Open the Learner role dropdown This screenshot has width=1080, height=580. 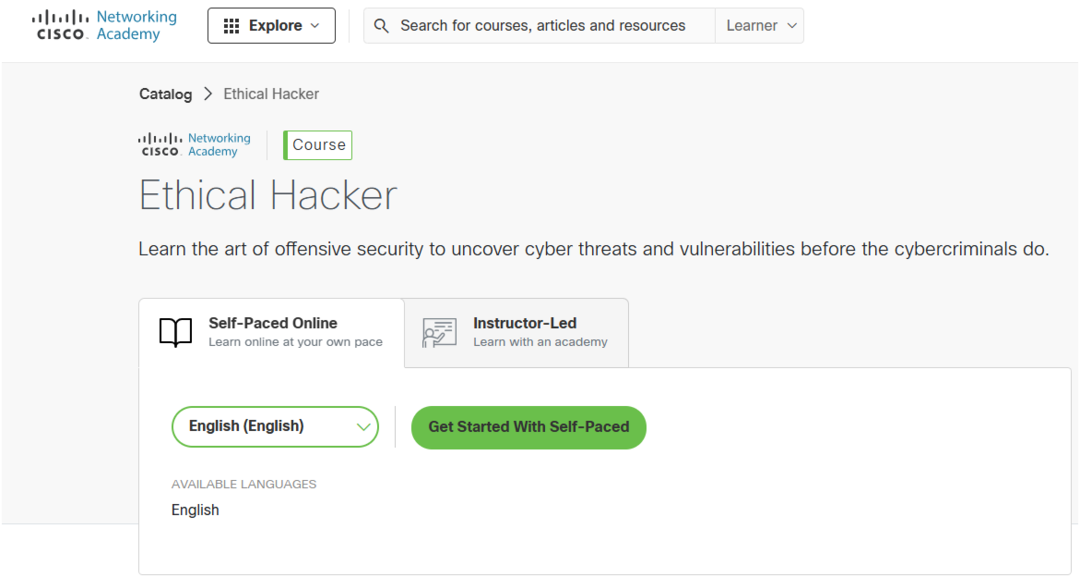tap(760, 26)
